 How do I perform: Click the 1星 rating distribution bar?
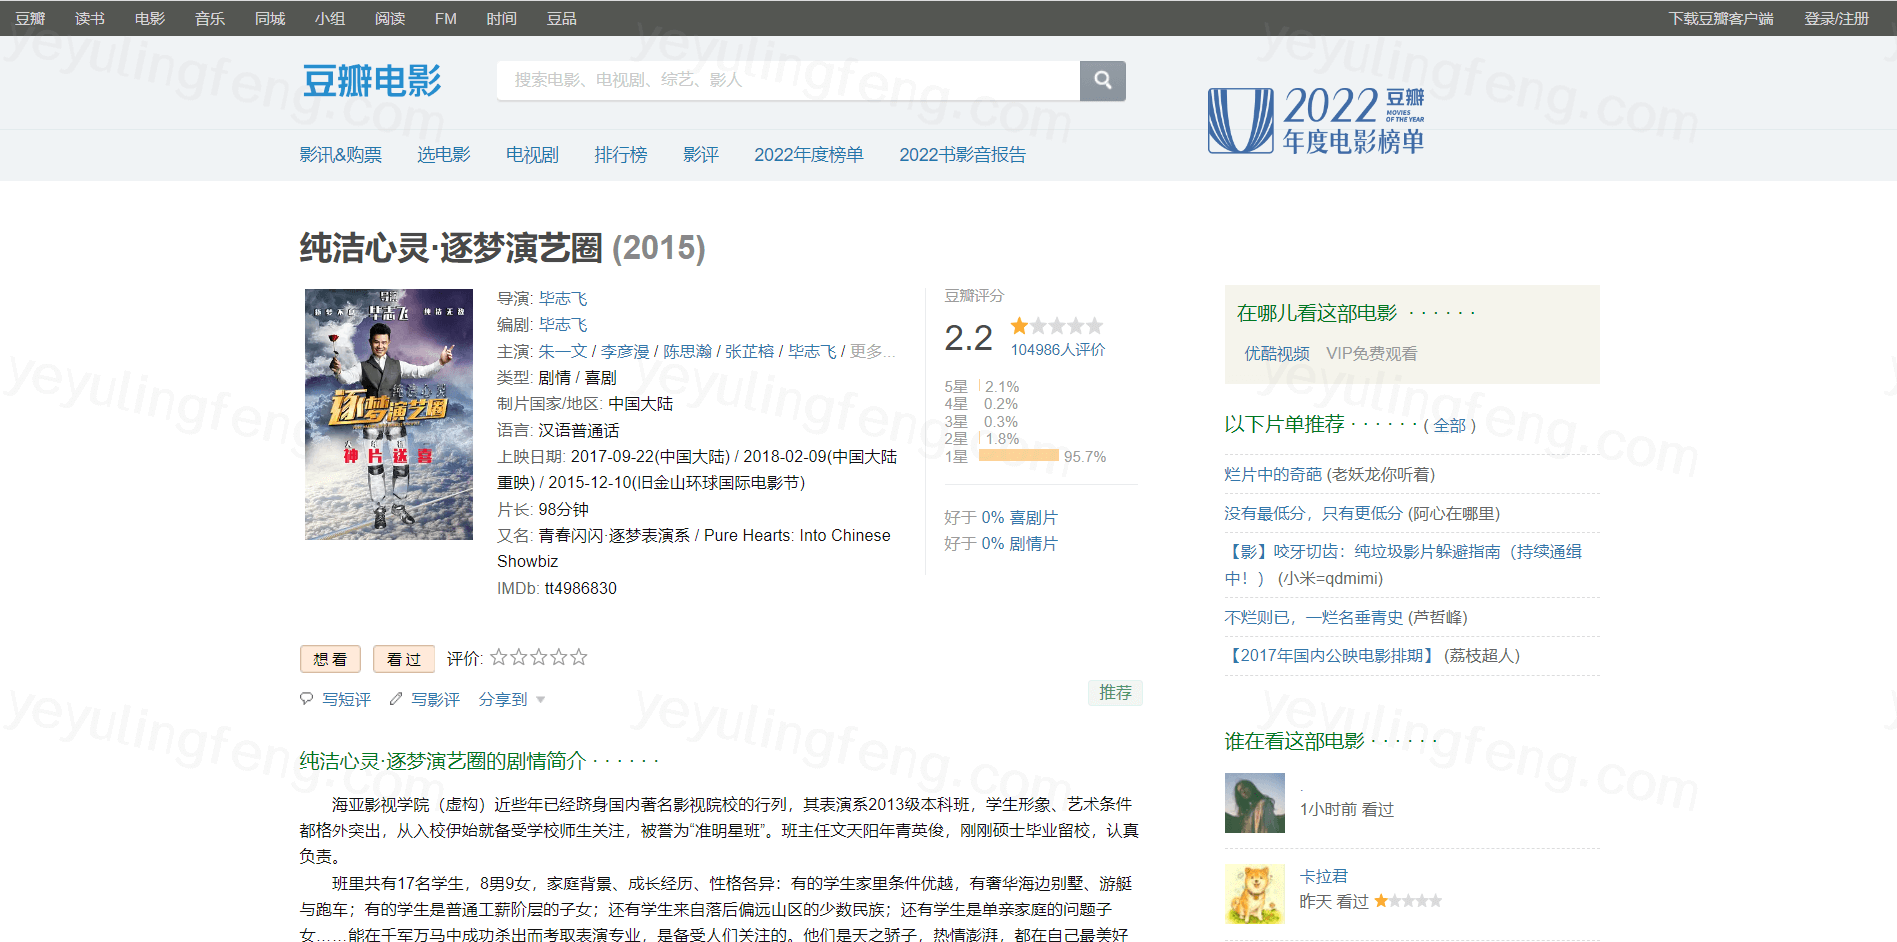(x=1018, y=456)
